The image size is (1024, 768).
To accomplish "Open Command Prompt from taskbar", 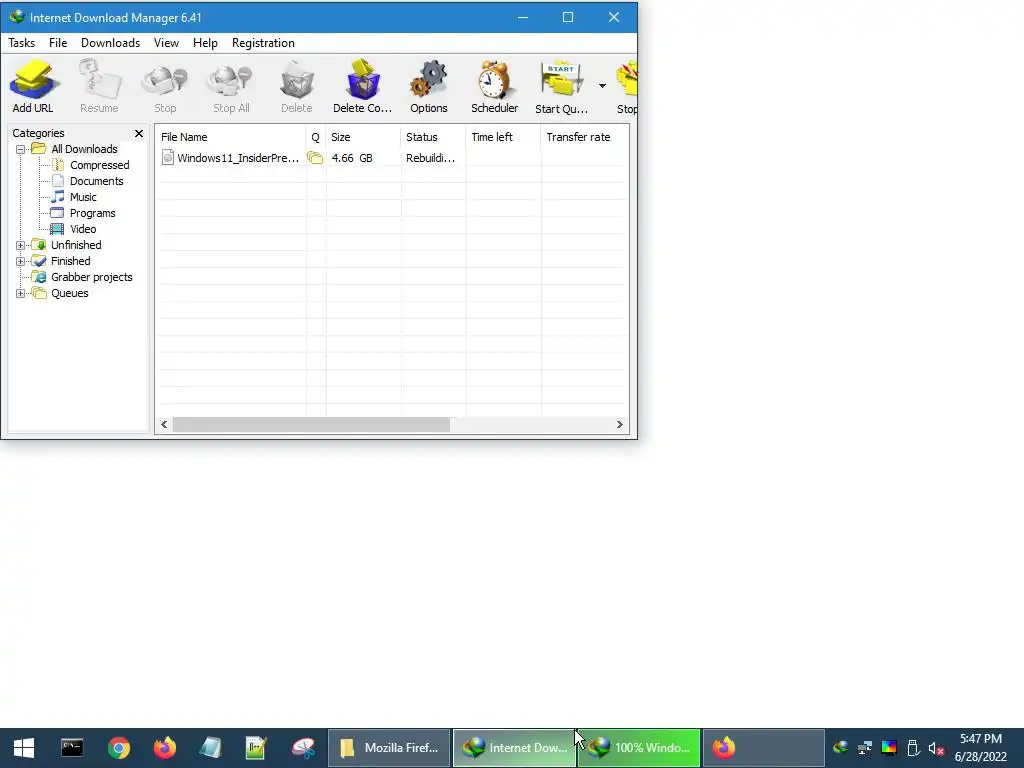I will (72, 748).
